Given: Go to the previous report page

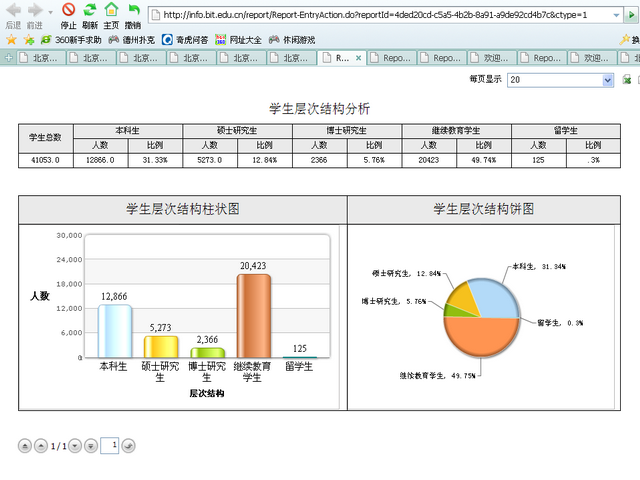Looking at the screenshot, I should 40,445.
